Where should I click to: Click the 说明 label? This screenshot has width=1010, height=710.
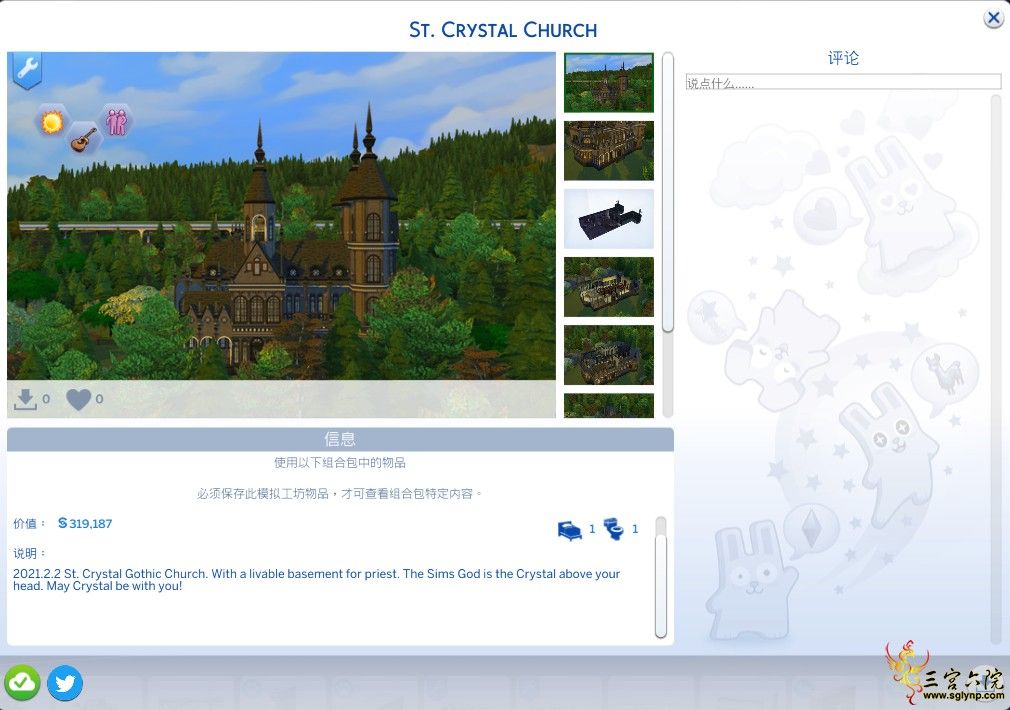point(29,553)
